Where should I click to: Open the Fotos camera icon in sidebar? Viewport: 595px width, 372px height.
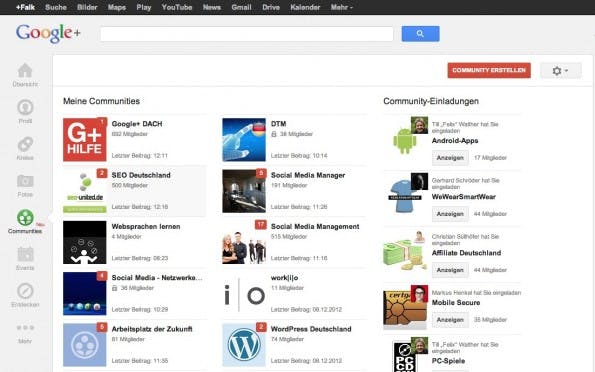click(x=25, y=181)
